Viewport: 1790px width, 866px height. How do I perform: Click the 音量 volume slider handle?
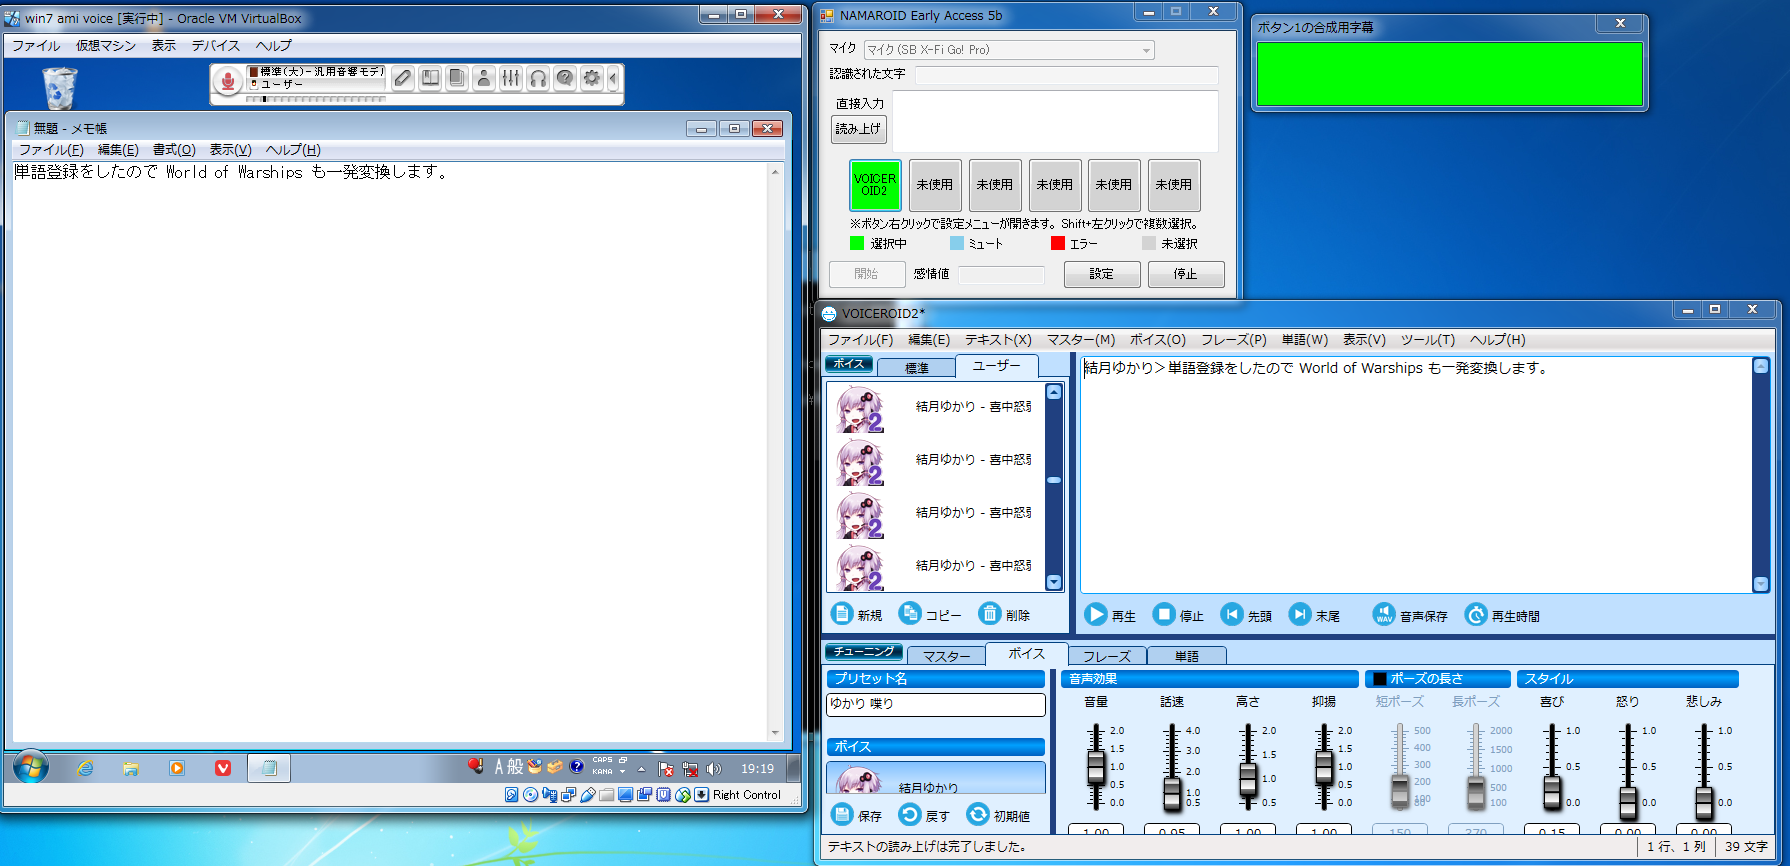pyautogui.click(x=1096, y=766)
